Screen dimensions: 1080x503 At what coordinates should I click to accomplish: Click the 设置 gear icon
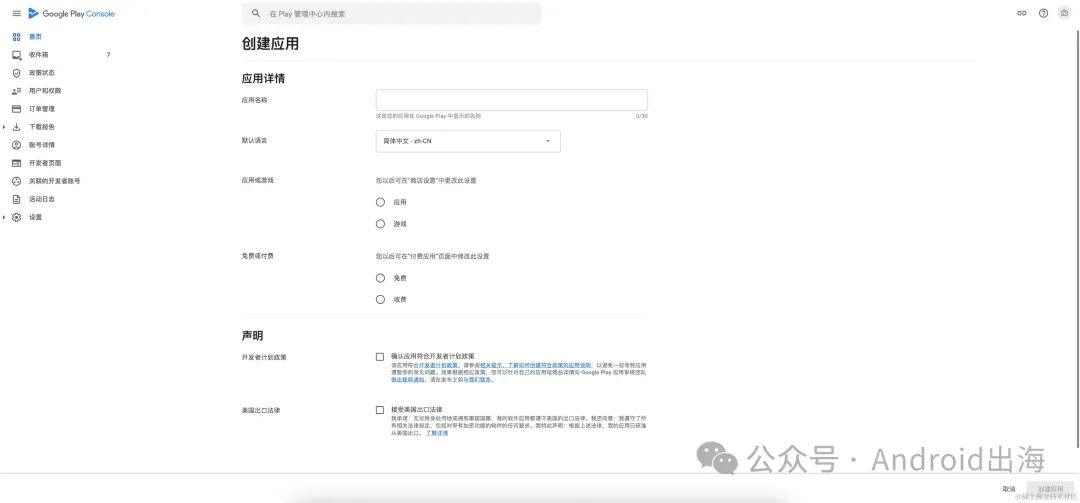[17, 217]
